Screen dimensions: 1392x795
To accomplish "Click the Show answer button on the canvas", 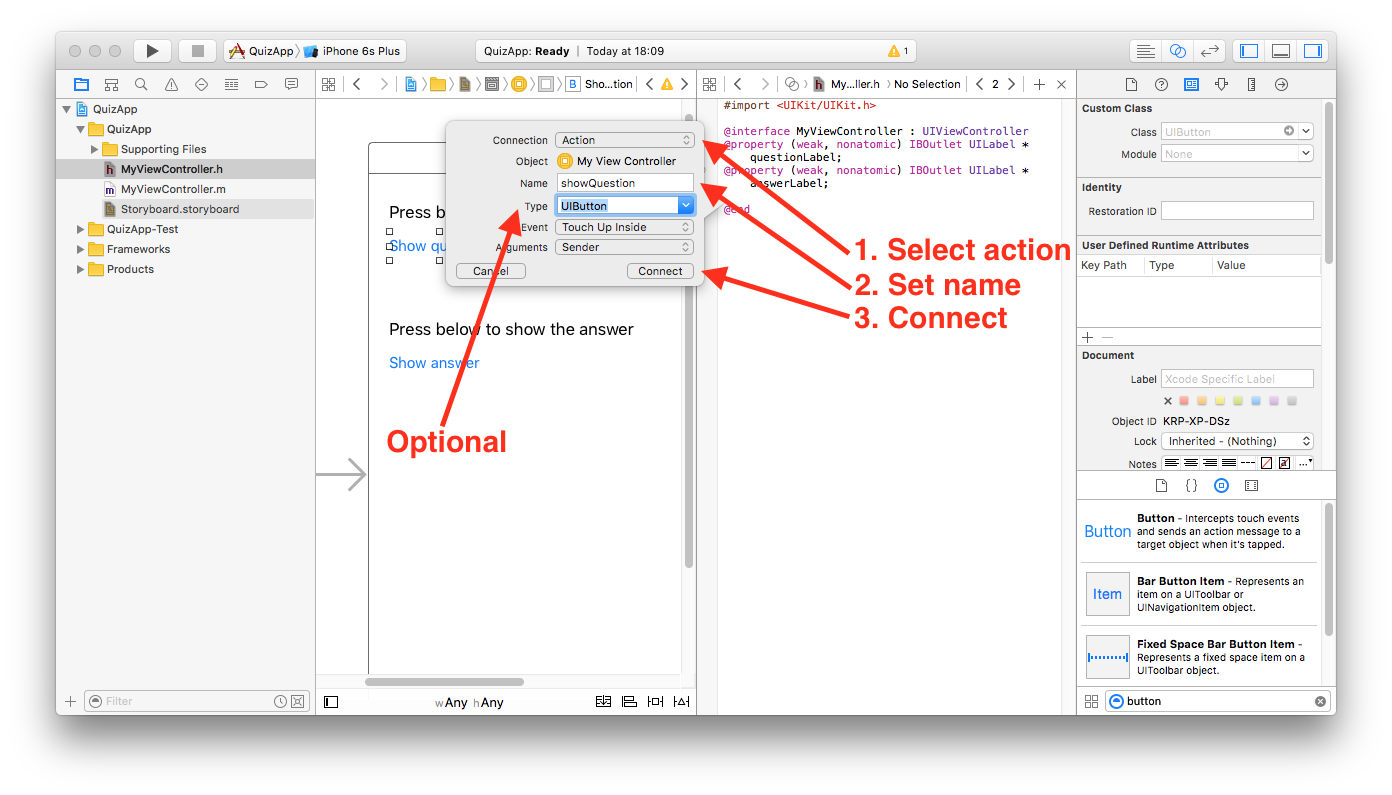I will coord(434,363).
